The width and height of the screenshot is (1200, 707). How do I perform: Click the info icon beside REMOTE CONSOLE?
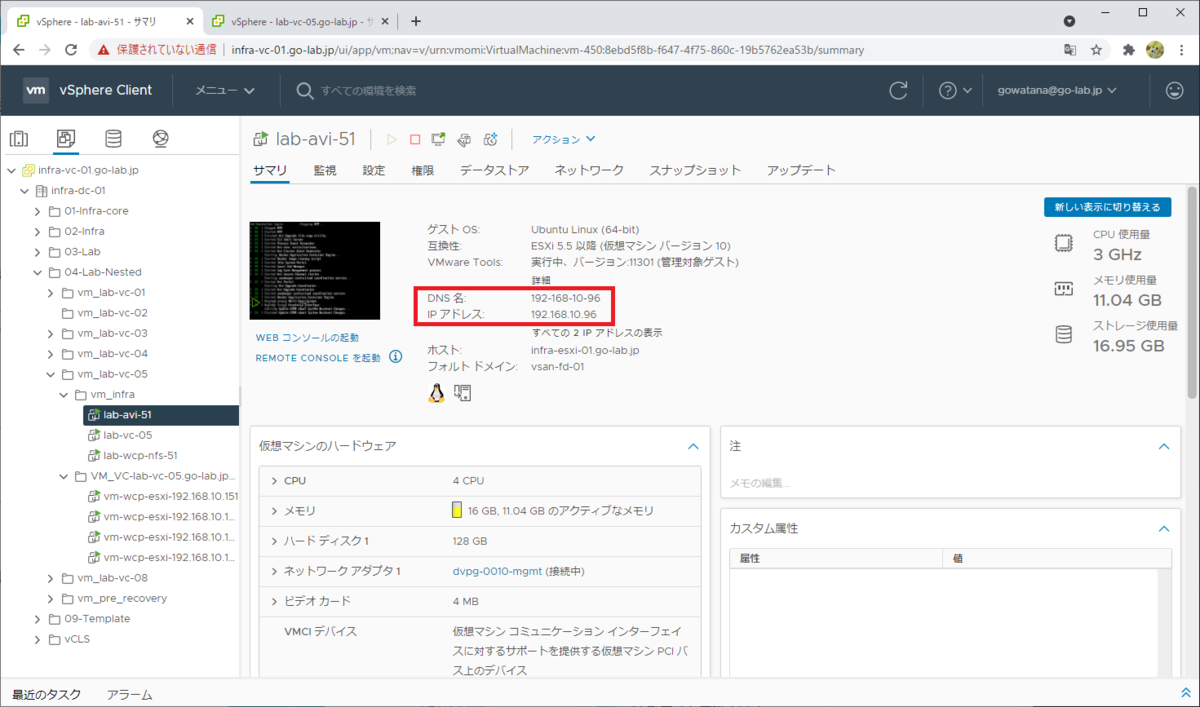pyautogui.click(x=396, y=356)
